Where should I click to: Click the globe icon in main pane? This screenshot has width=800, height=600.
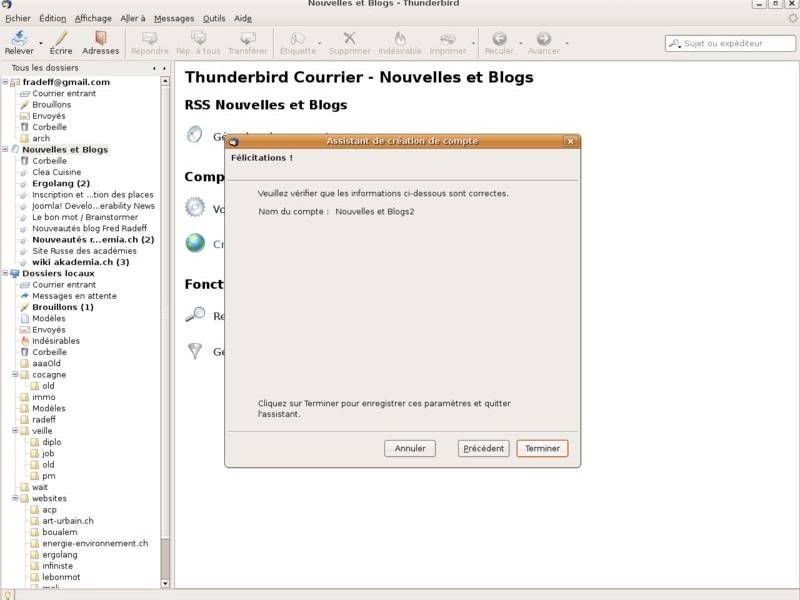click(x=195, y=243)
